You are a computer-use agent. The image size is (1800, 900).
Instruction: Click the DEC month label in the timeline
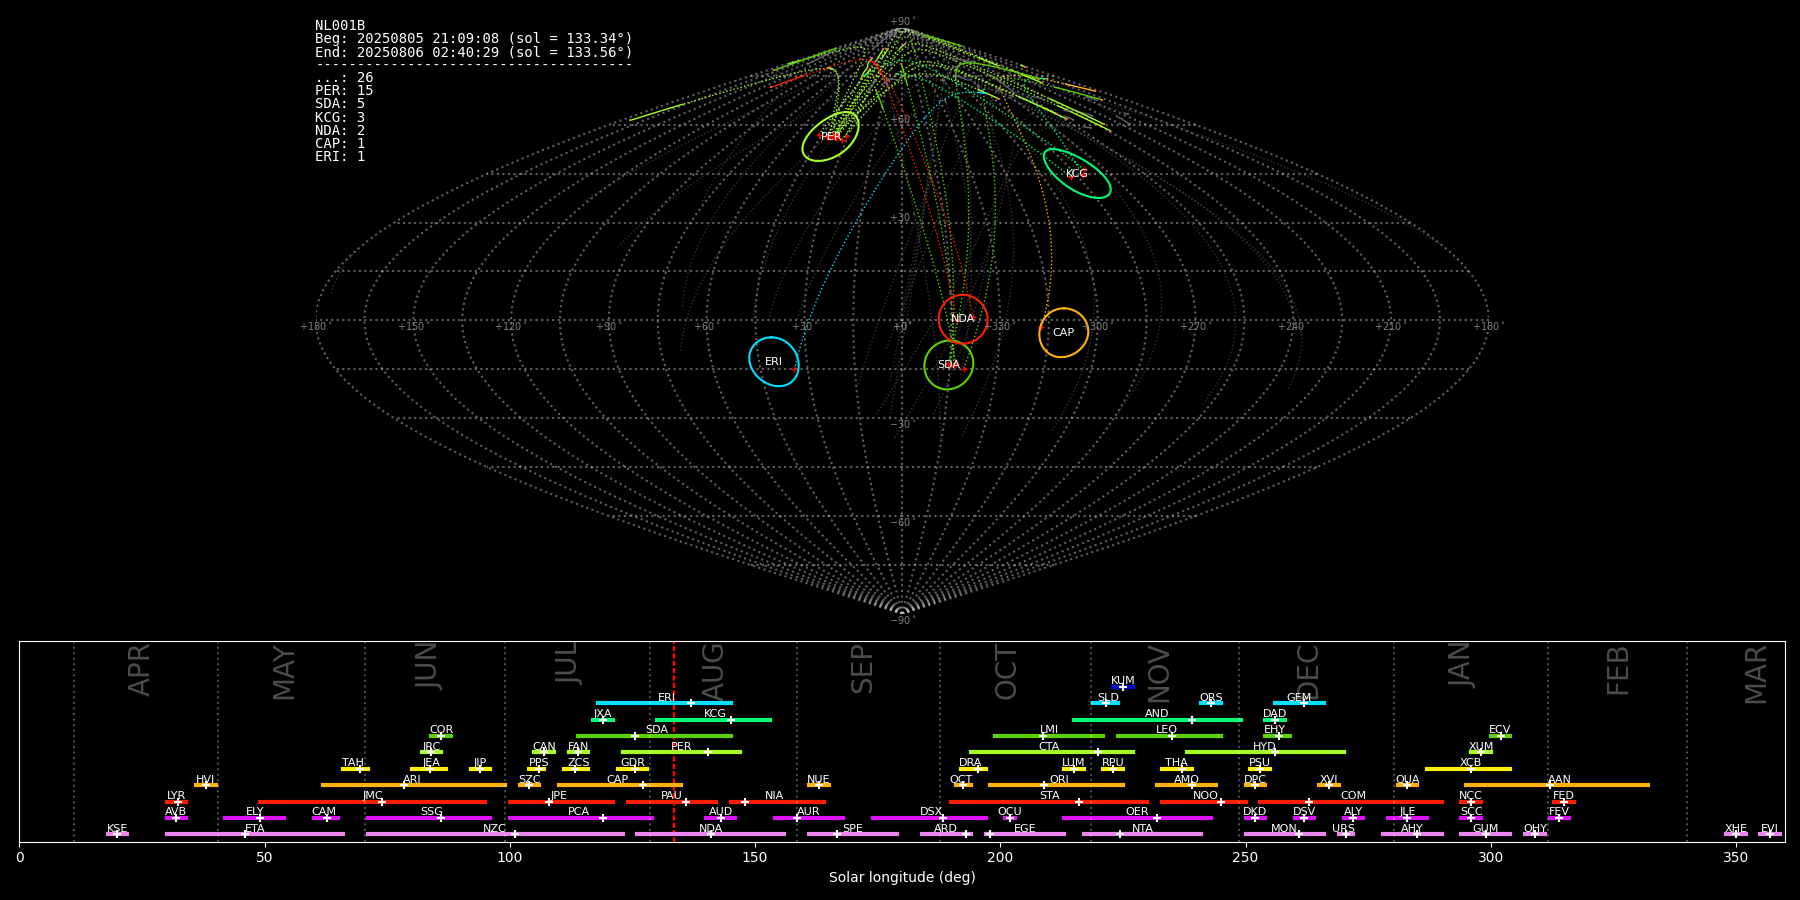(x=1308, y=672)
